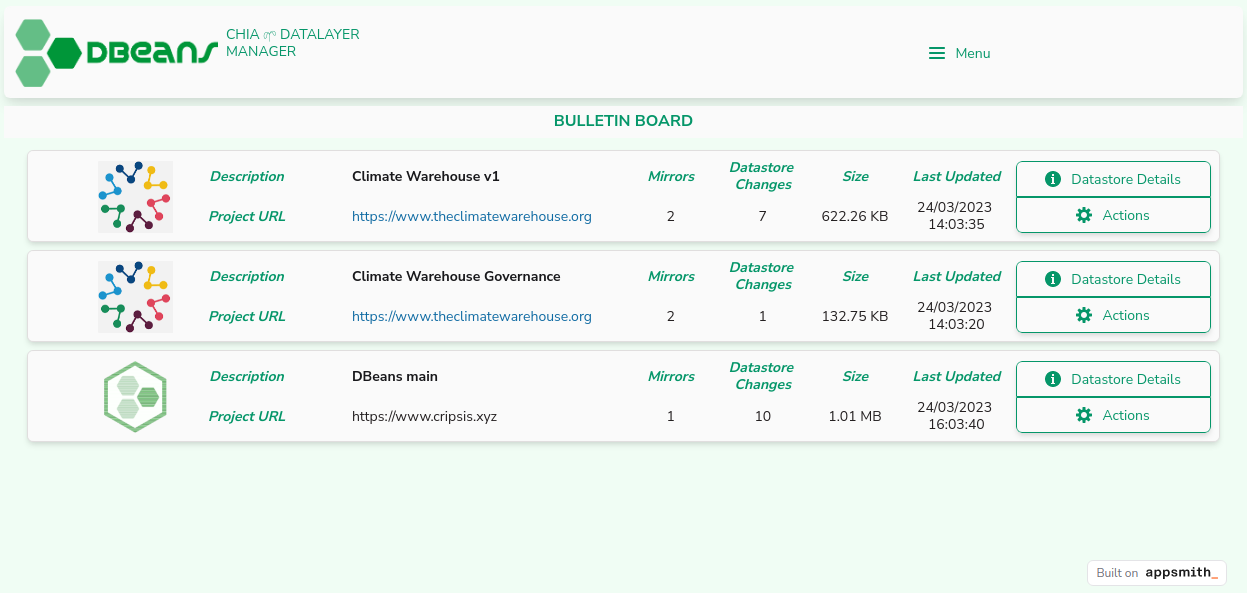Image resolution: width=1247 pixels, height=593 pixels.
Task: Click the 132.75 KB size value
Action: (x=855, y=316)
